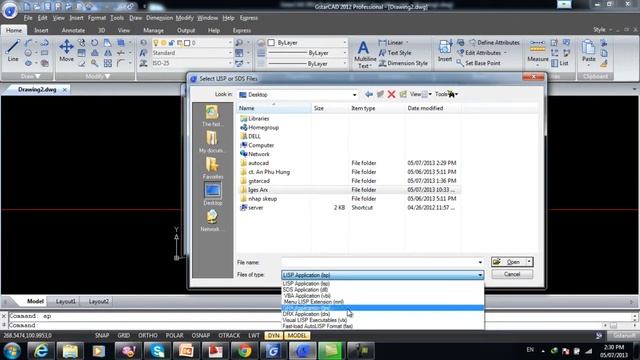
Task: Choose DRX Application (drx) file type
Action: (x=307, y=314)
